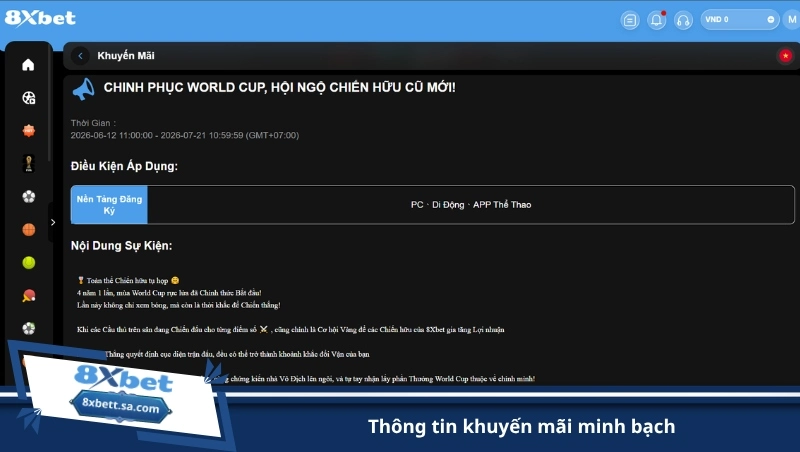The width and height of the screenshot is (800, 452).
Task: Open the live sports ball icon in sidebar
Action: pos(29,98)
